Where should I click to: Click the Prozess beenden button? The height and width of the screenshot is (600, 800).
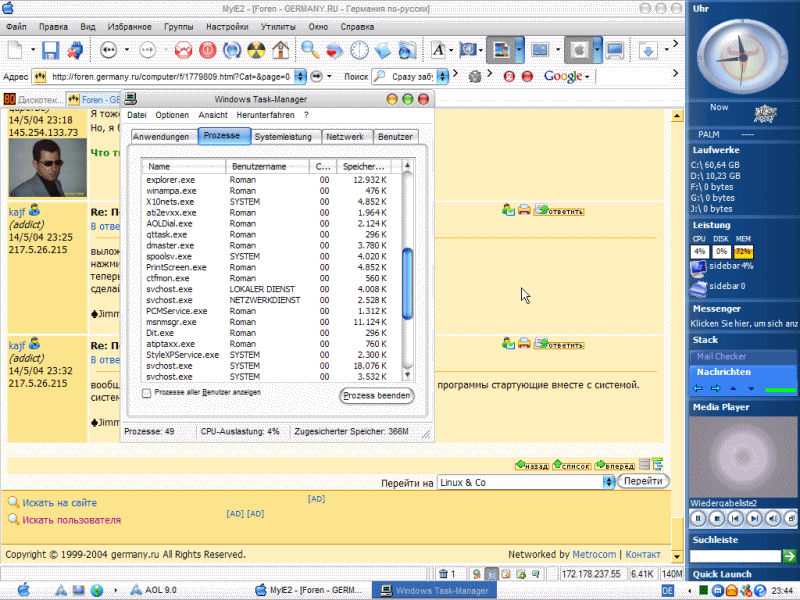pos(377,395)
